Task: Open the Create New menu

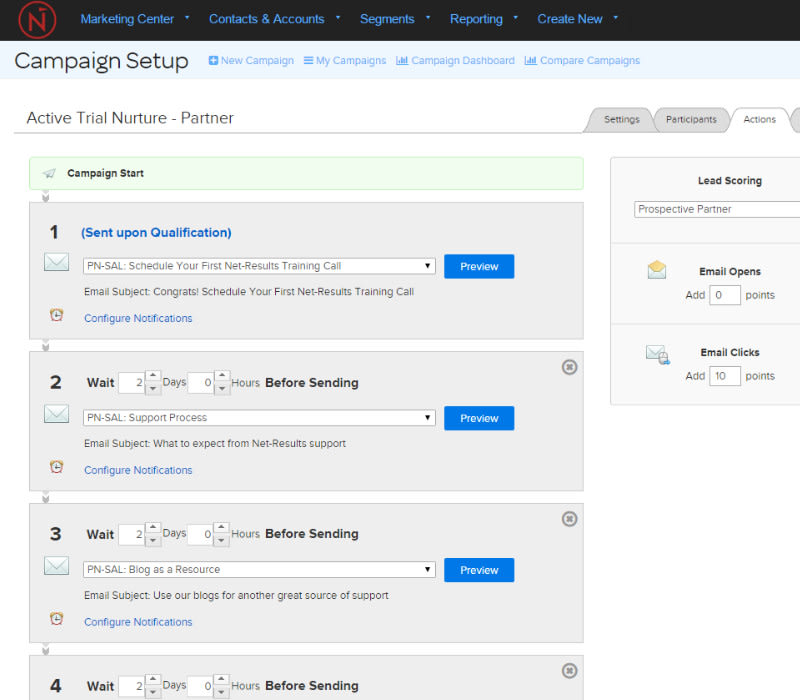Action: click(578, 19)
